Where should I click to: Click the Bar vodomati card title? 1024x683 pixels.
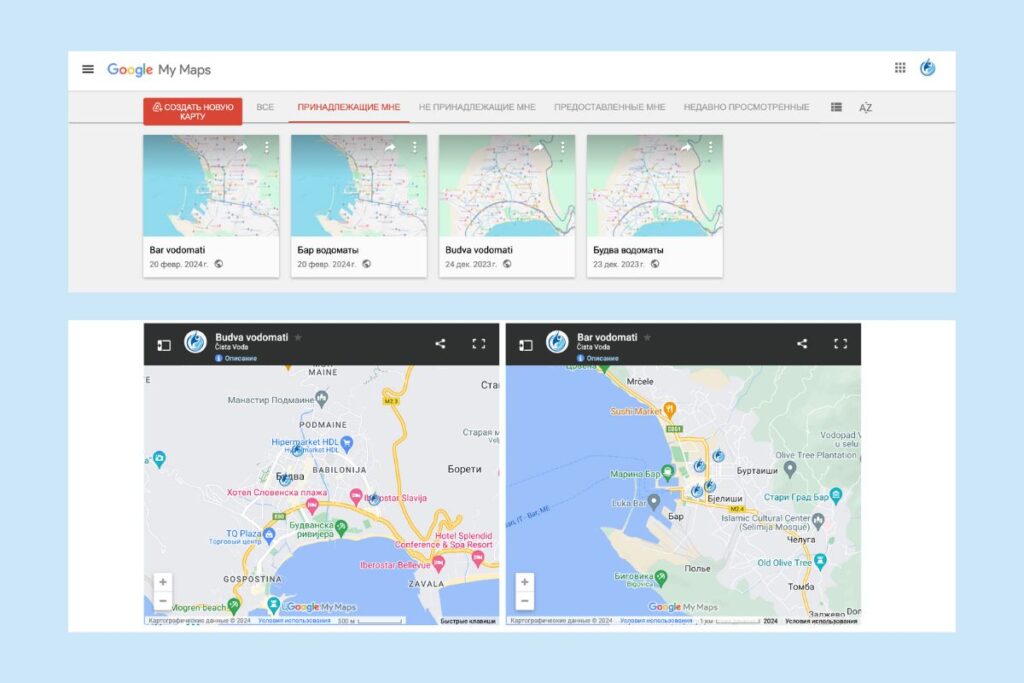(x=177, y=249)
